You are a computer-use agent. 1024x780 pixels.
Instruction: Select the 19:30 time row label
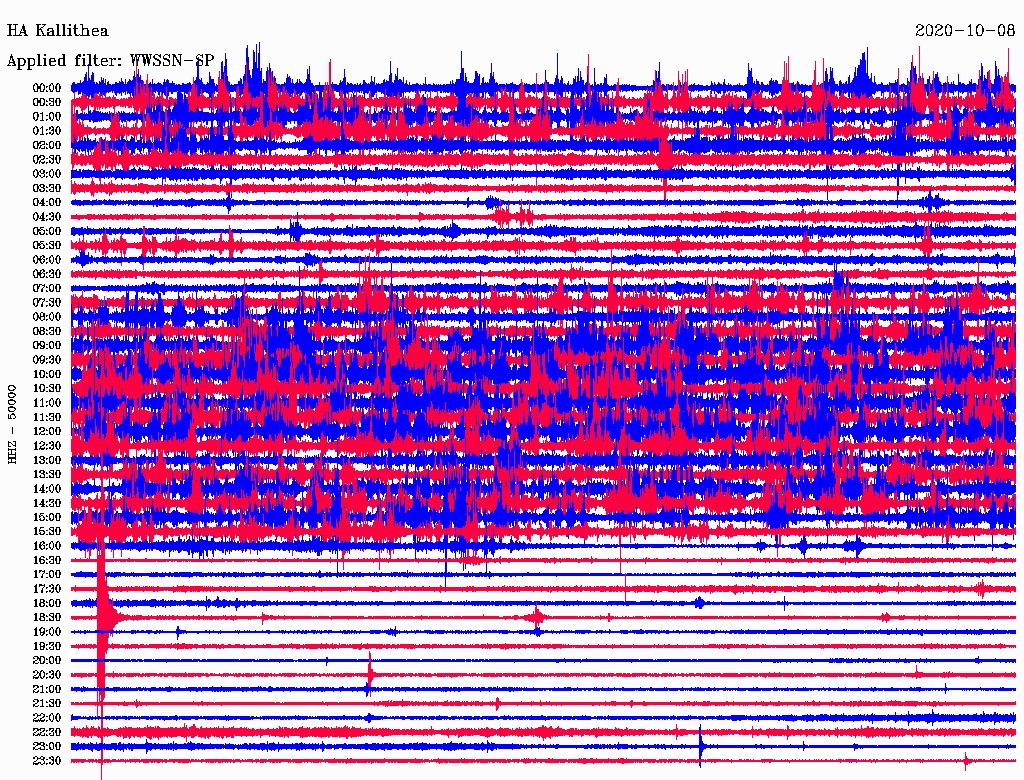click(47, 646)
